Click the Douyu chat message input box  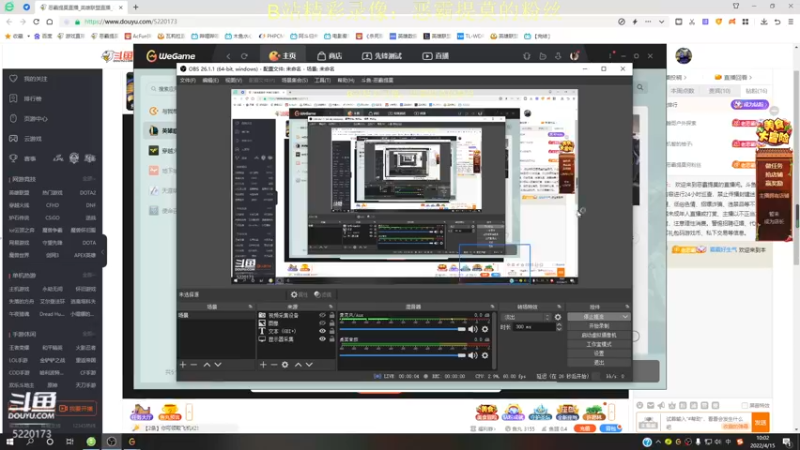(707, 422)
